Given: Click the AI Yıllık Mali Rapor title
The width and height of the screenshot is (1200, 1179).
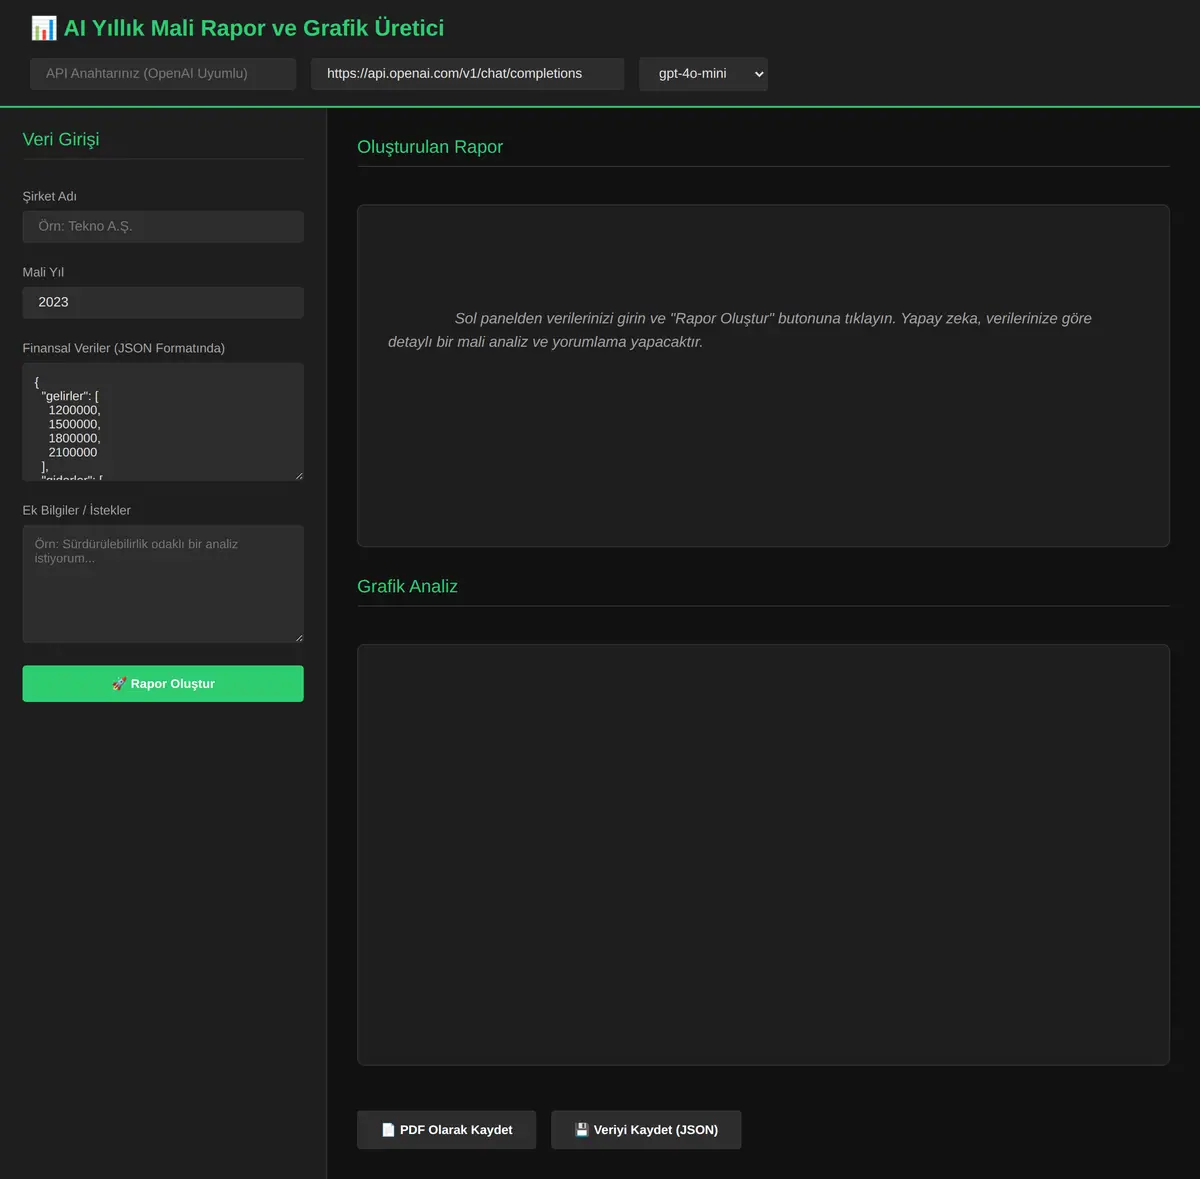Looking at the screenshot, I should tap(254, 28).
